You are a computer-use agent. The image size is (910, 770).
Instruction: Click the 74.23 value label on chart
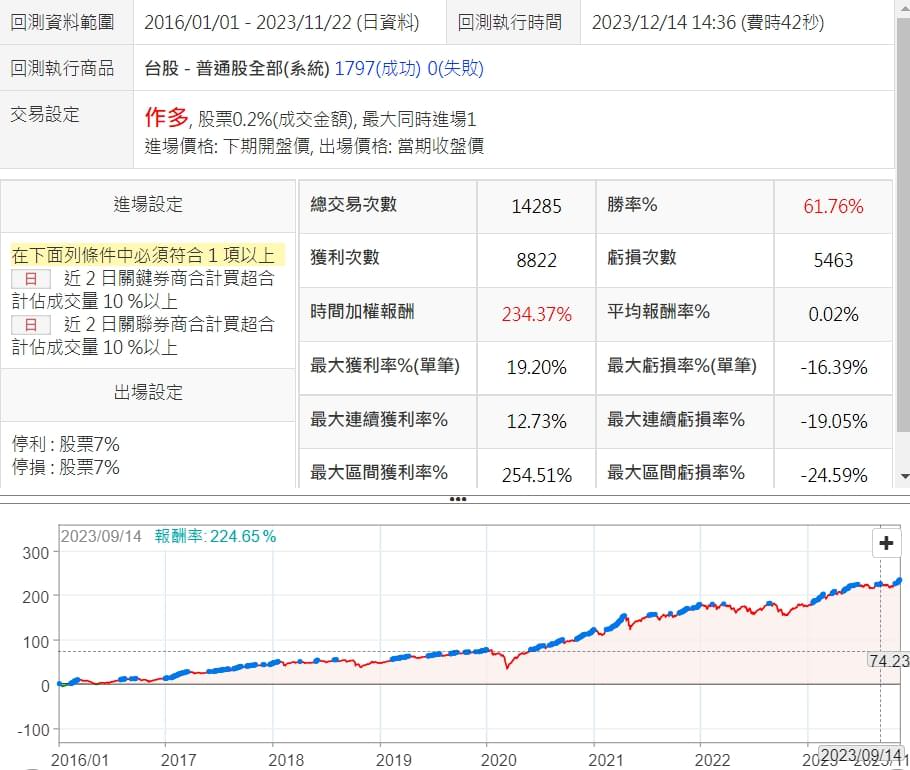(x=888, y=659)
